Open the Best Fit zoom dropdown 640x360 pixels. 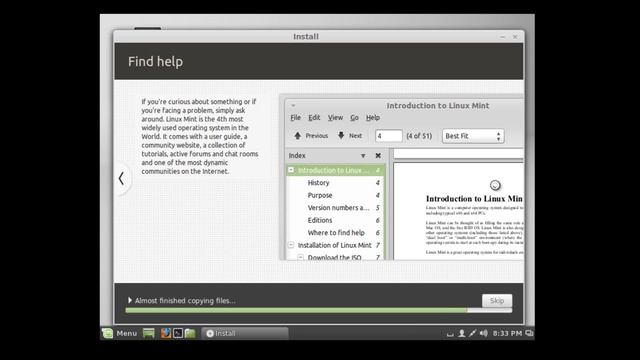coord(473,136)
